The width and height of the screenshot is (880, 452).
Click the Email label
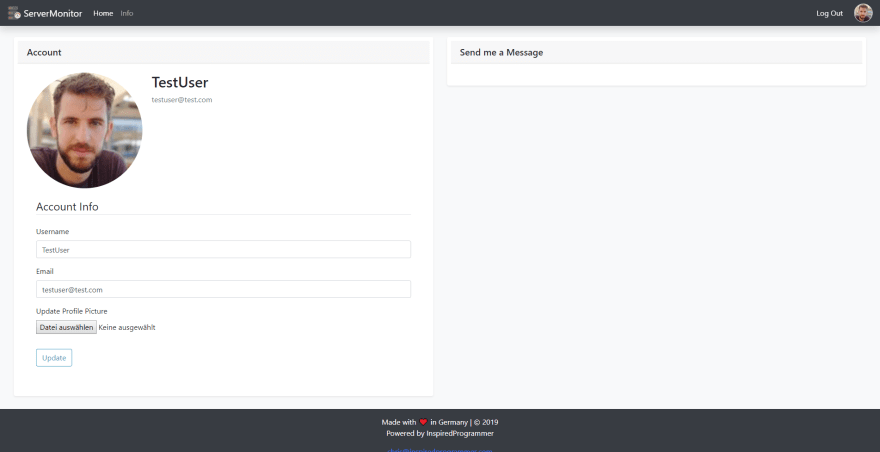coord(45,271)
